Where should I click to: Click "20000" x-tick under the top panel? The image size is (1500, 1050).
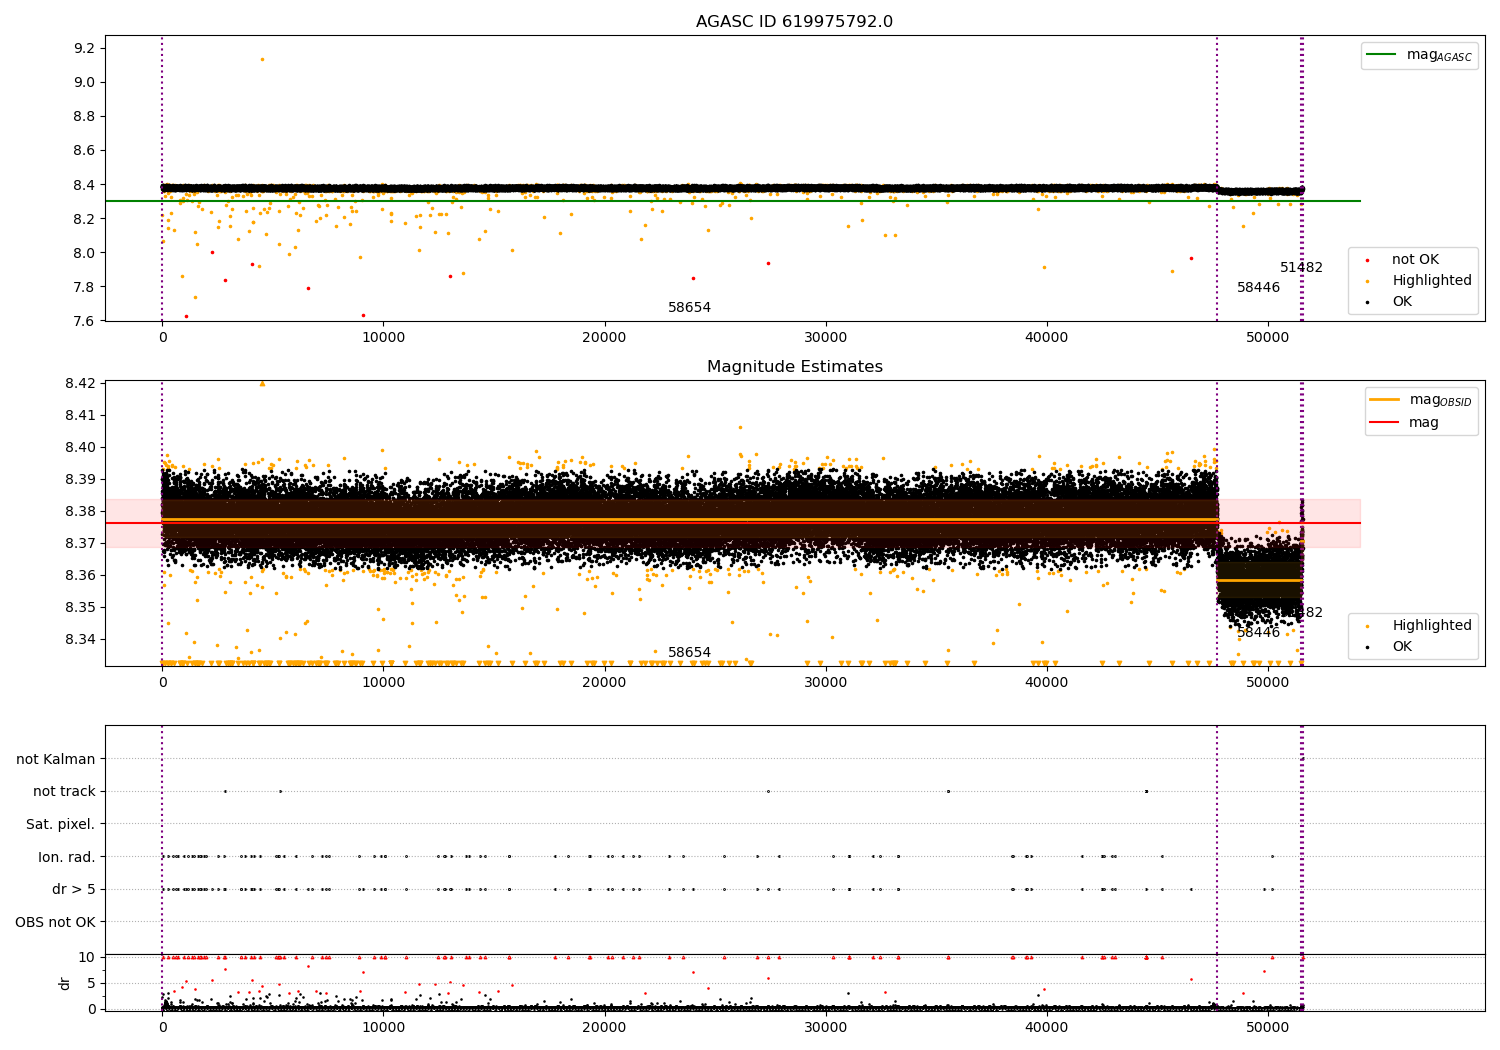click(604, 338)
